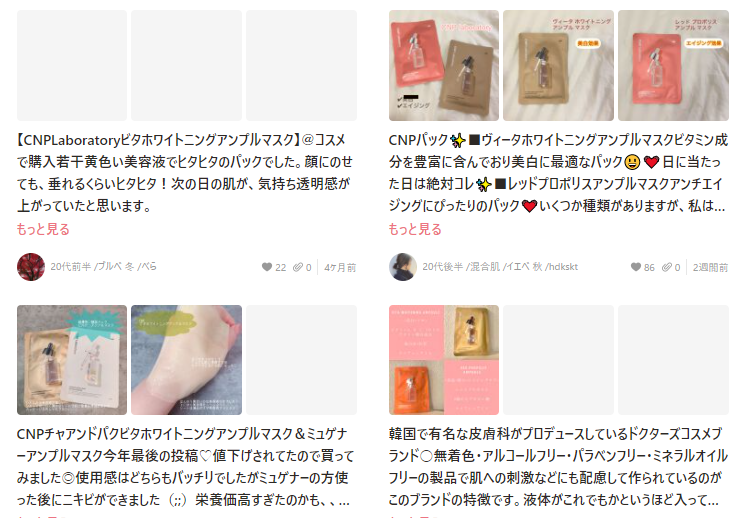743x518 pixels.
Task: View the Red Propolis pink mask photo
Action: (673, 65)
